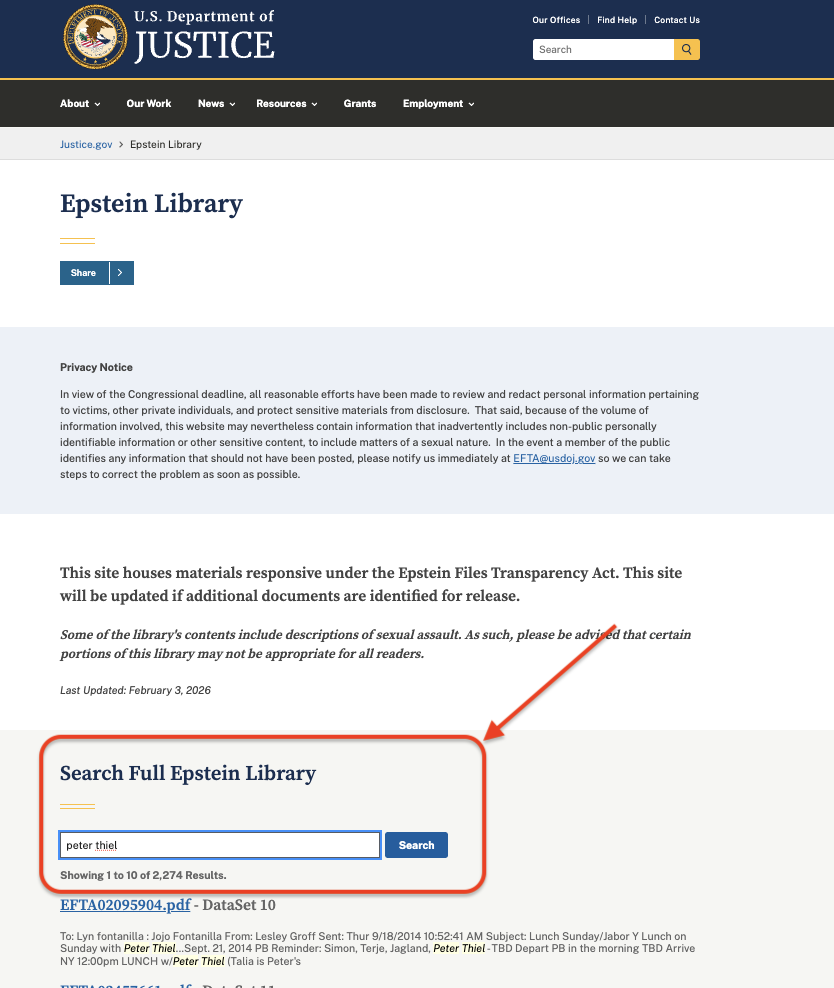Click the header site search field
The height and width of the screenshot is (988, 834).
603,49
